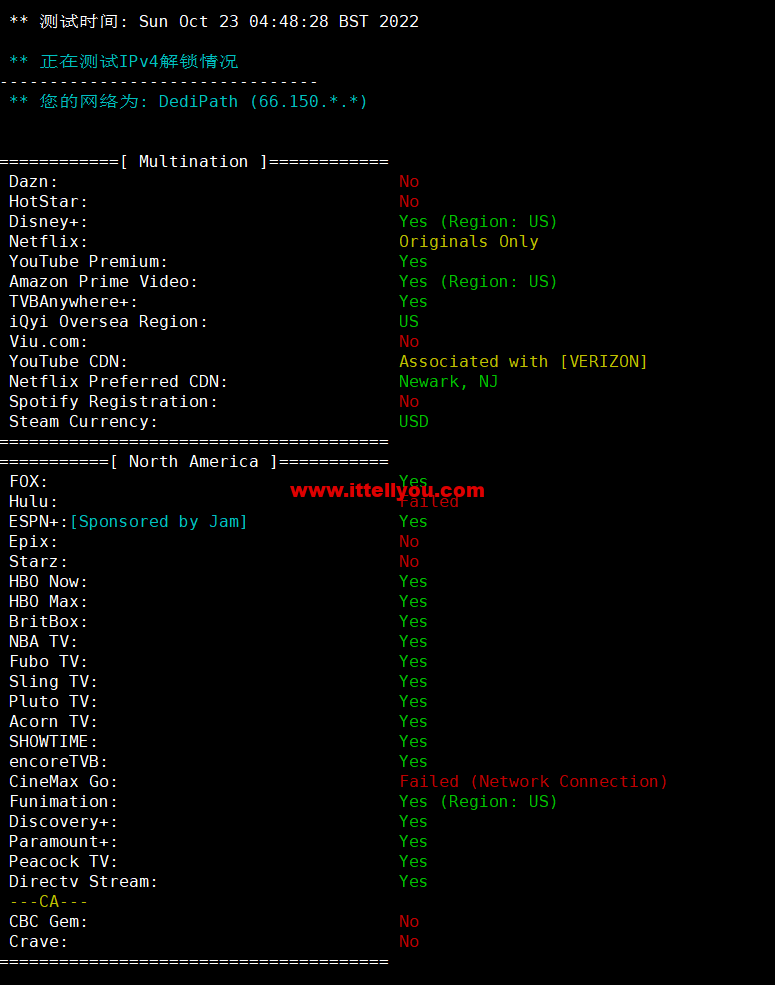Click the Directv Stream label
This screenshot has height=985, width=775.
pos(83,881)
